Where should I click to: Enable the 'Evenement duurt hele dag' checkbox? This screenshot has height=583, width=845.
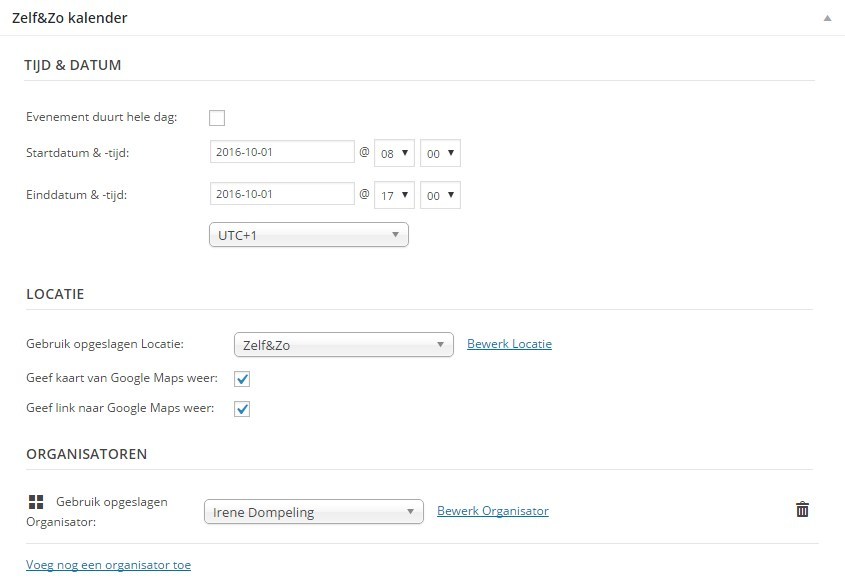coord(217,117)
